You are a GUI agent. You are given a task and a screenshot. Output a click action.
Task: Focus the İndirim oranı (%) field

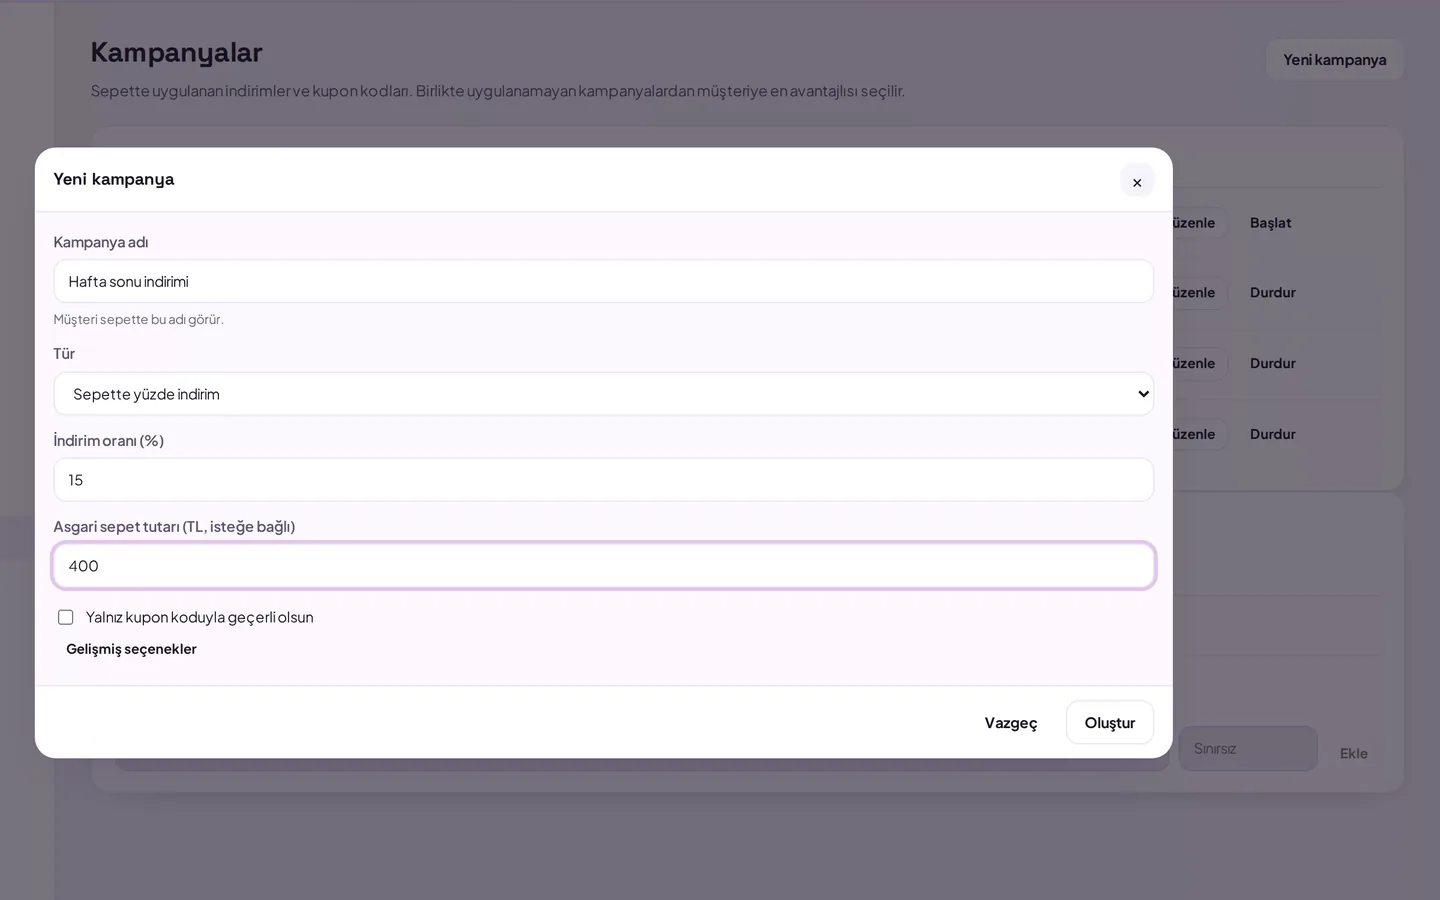604,480
